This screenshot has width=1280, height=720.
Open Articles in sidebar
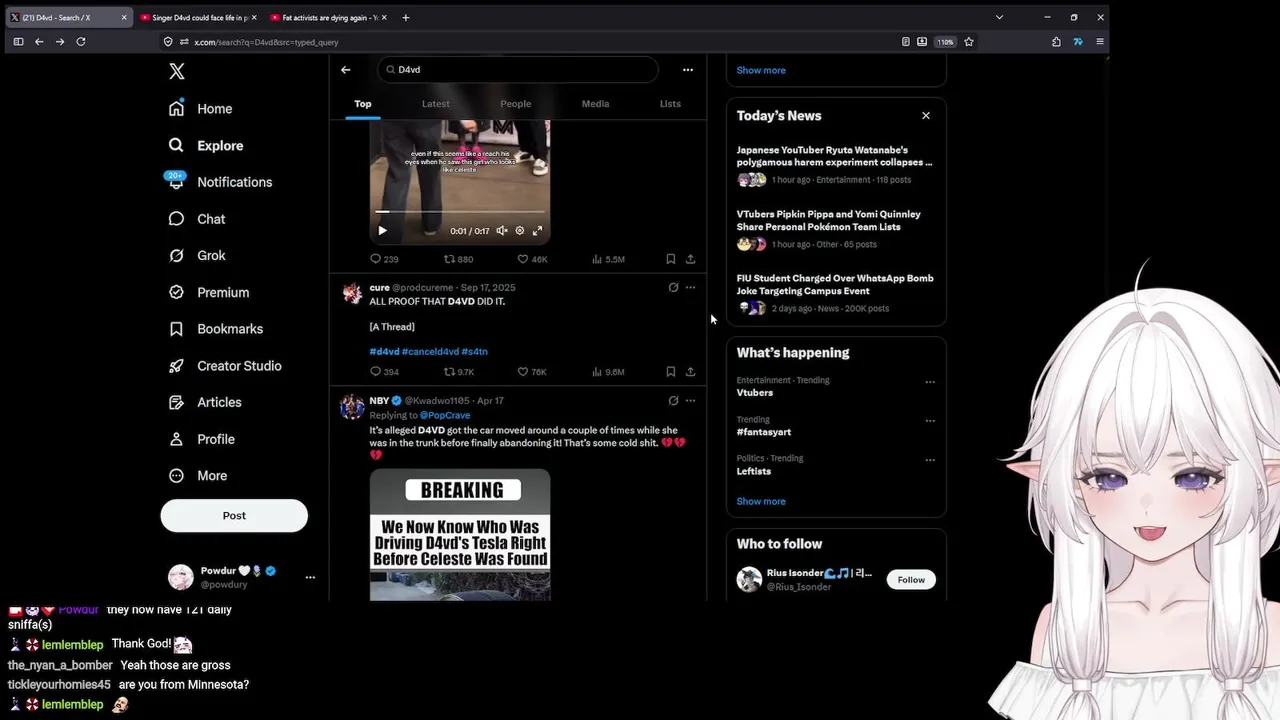[x=205, y=402]
